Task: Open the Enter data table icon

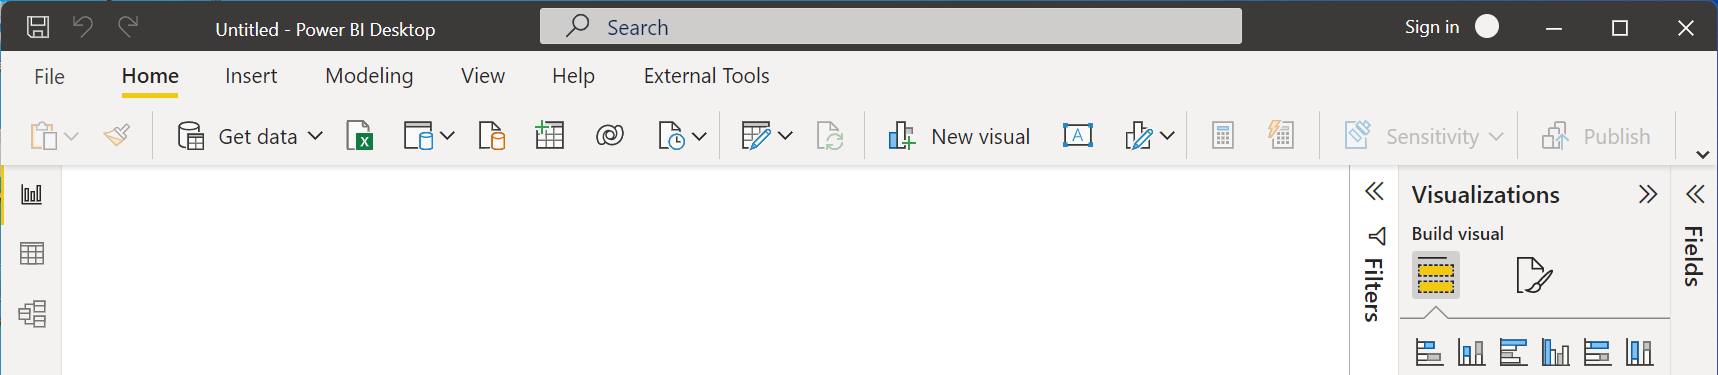Action: (x=549, y=136)
